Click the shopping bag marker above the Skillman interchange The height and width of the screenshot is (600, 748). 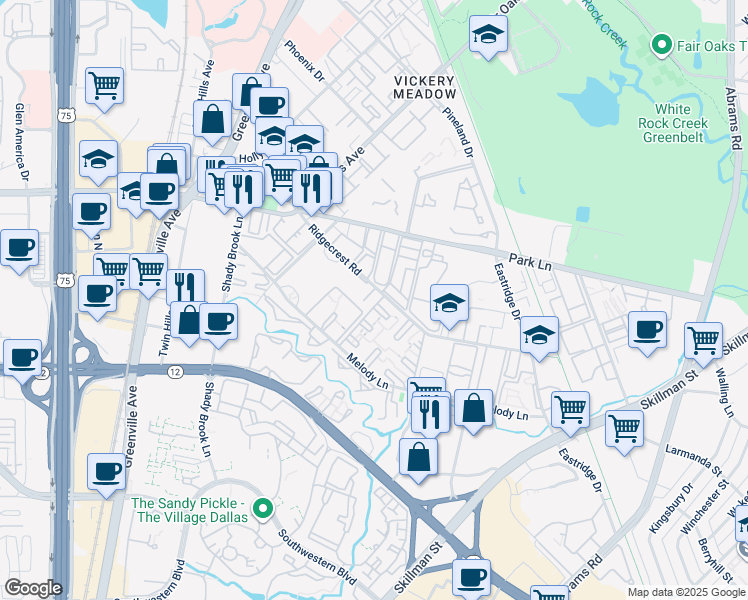[418, 456]
